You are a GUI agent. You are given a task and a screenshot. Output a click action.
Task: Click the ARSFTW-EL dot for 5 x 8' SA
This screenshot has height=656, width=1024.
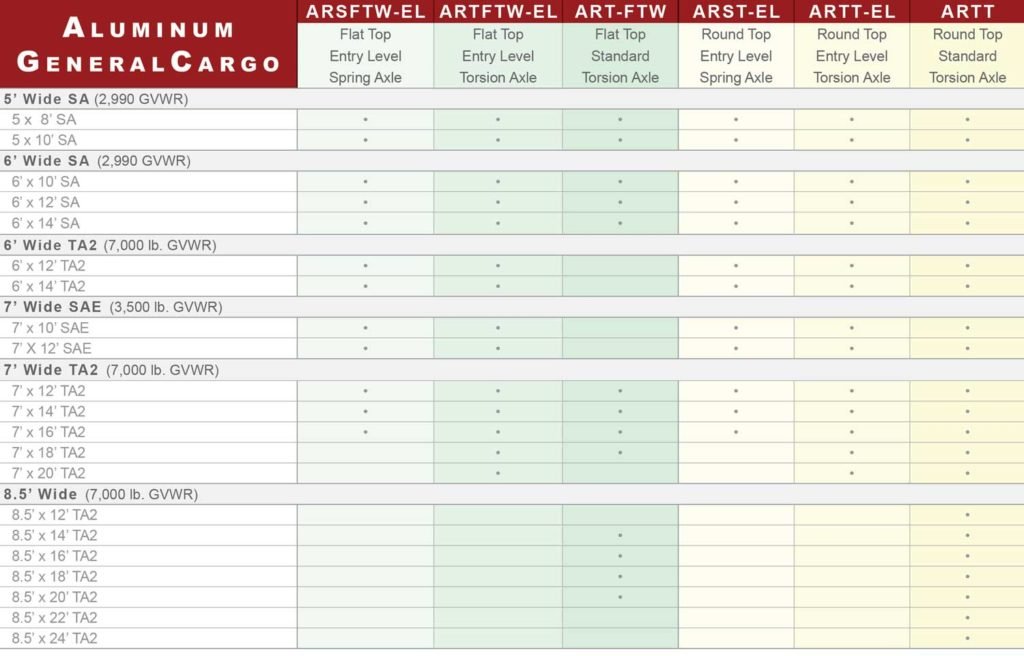(x=365, y=119)
